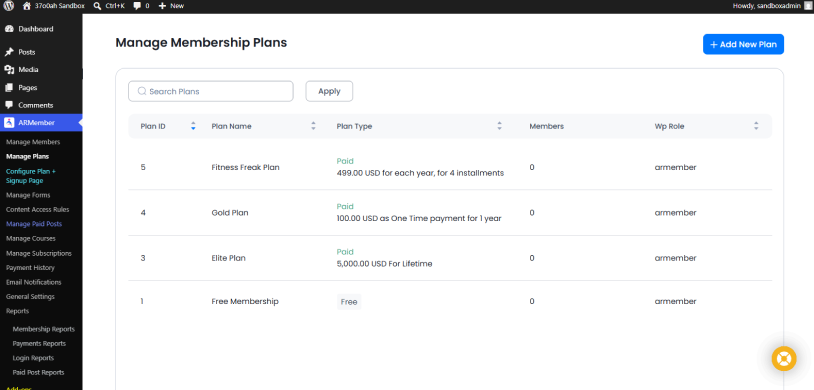Sort by Wp Role arrows
Image resolution: width=814 pixels, height=390 pixels.
(756, 126)
